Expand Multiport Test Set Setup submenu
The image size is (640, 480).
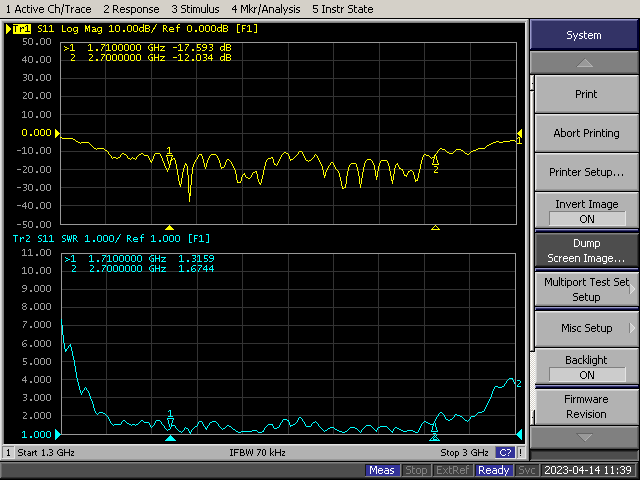click(x=586, y=289)
